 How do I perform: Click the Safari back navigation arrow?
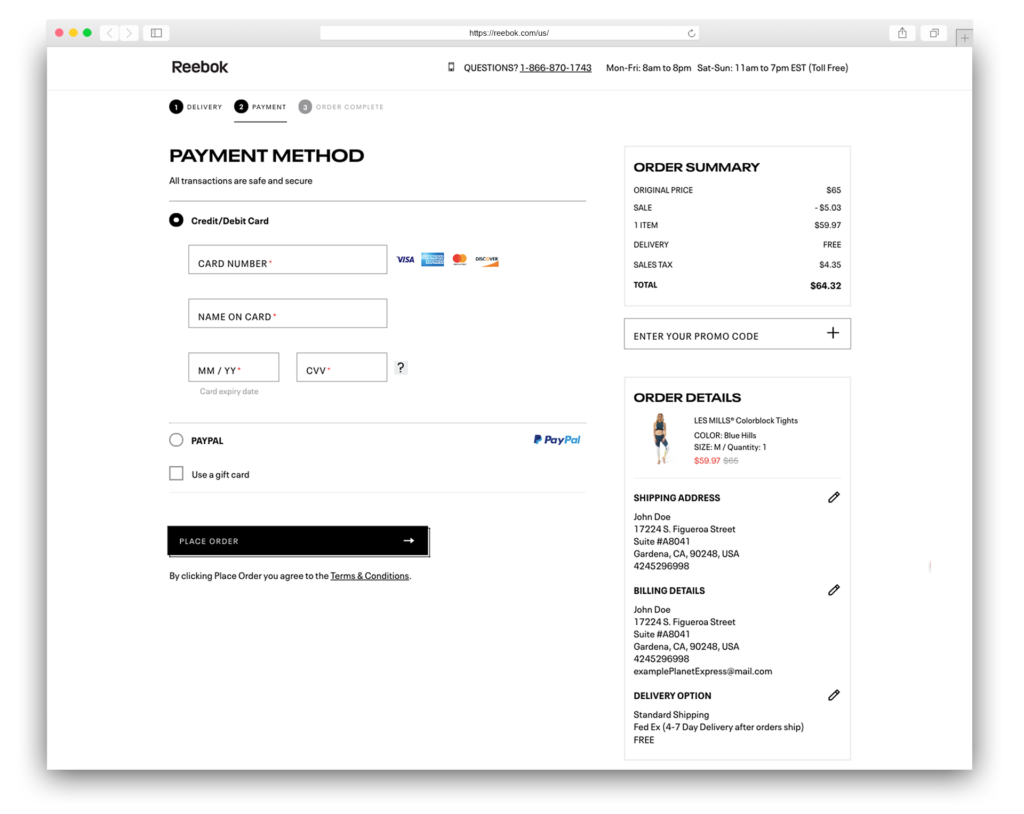(x=110, y=33)
